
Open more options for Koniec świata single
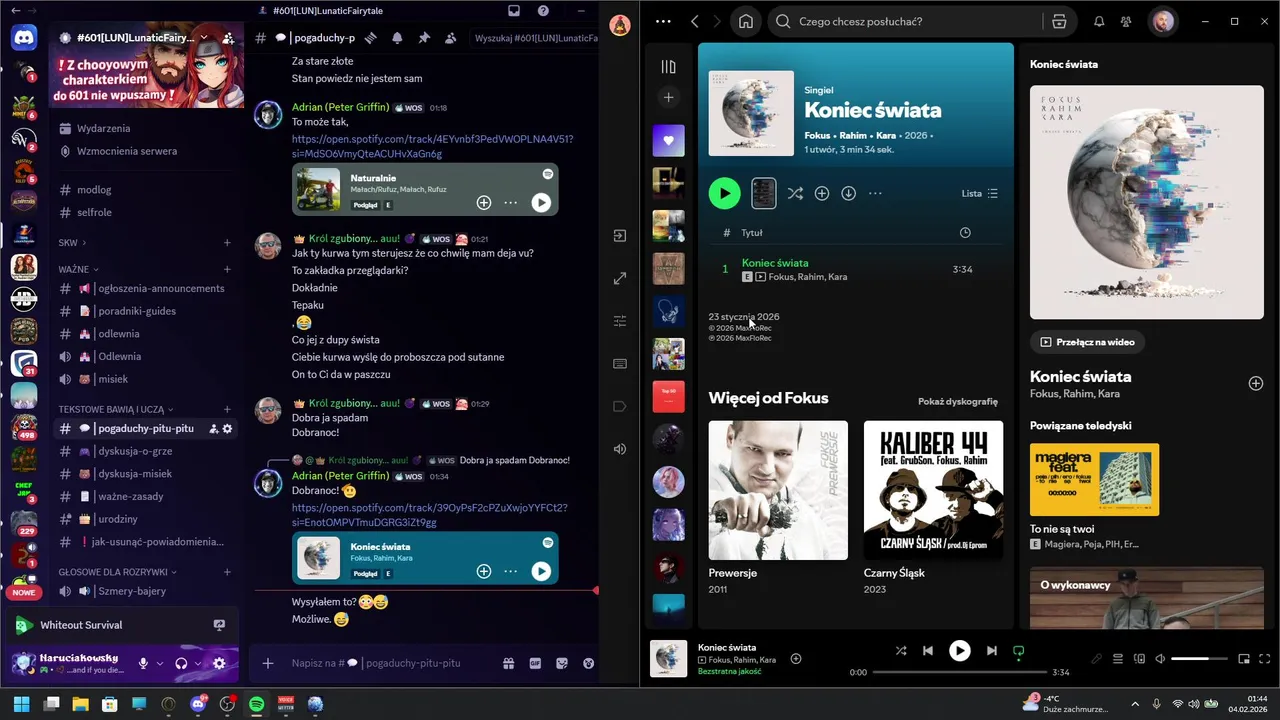(875, 193)
